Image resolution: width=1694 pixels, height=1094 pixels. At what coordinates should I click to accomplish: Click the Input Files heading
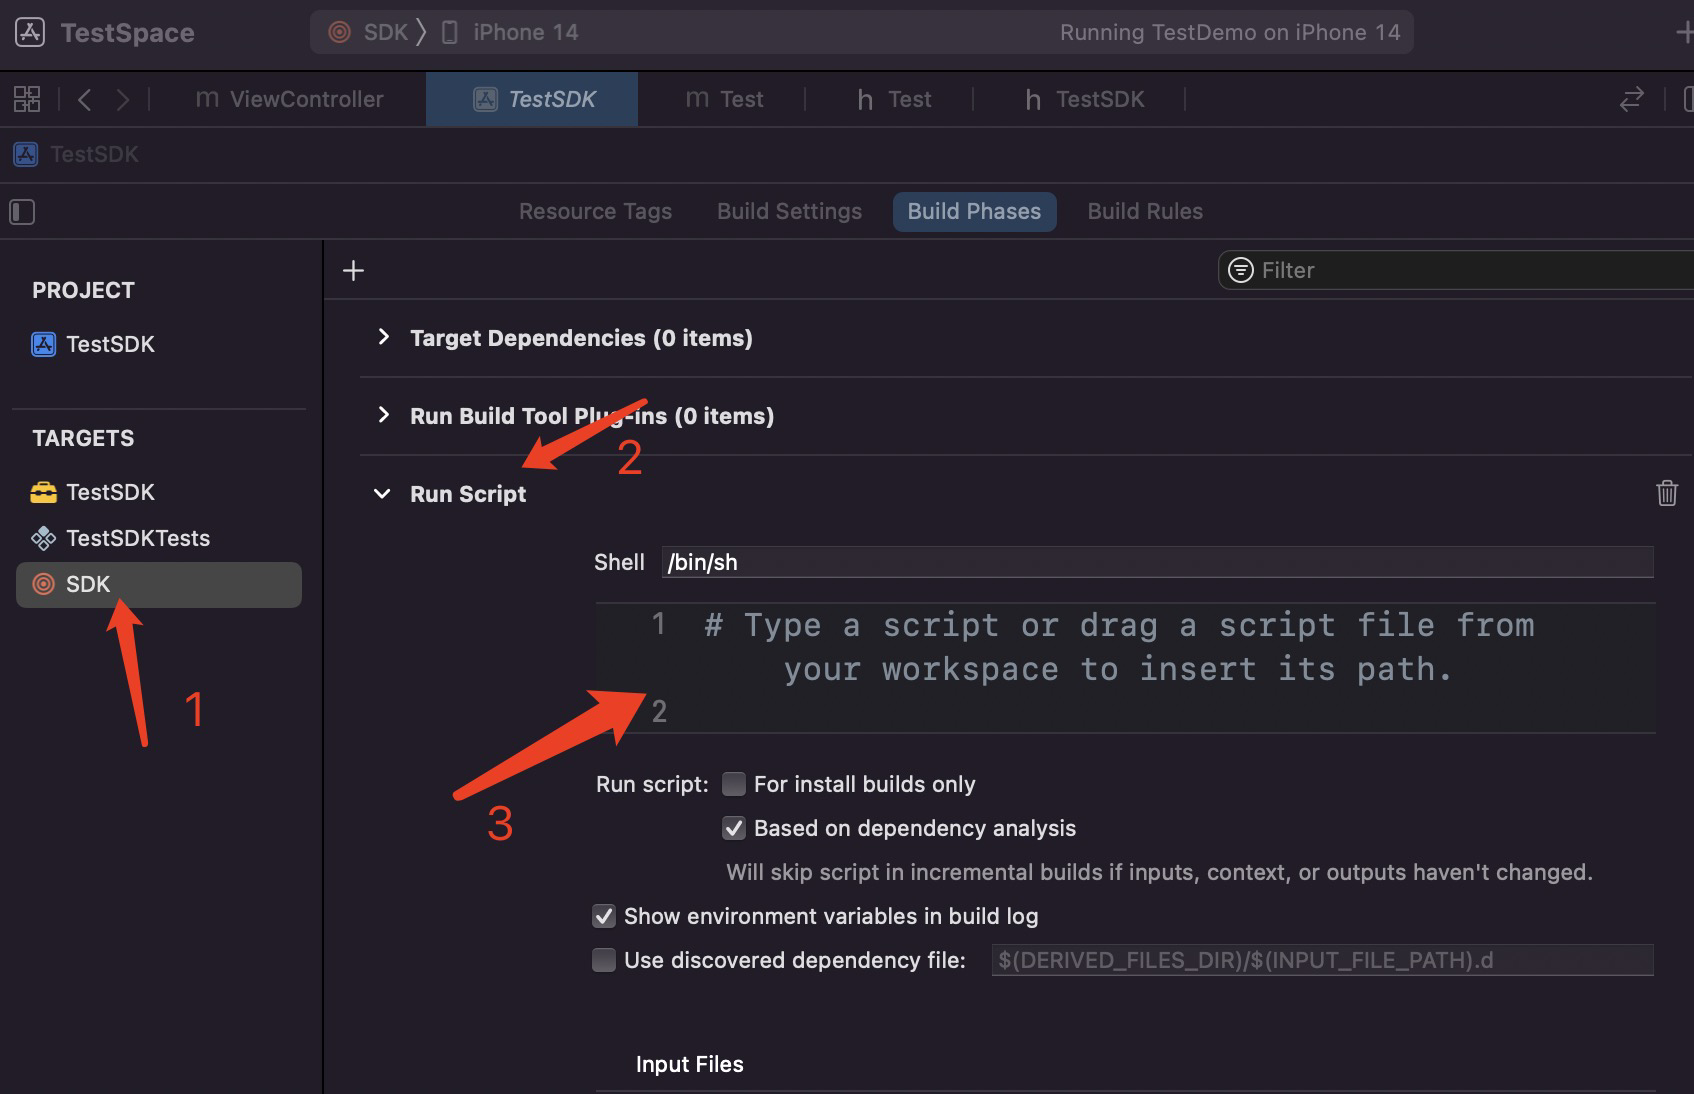click(690, 1064)
